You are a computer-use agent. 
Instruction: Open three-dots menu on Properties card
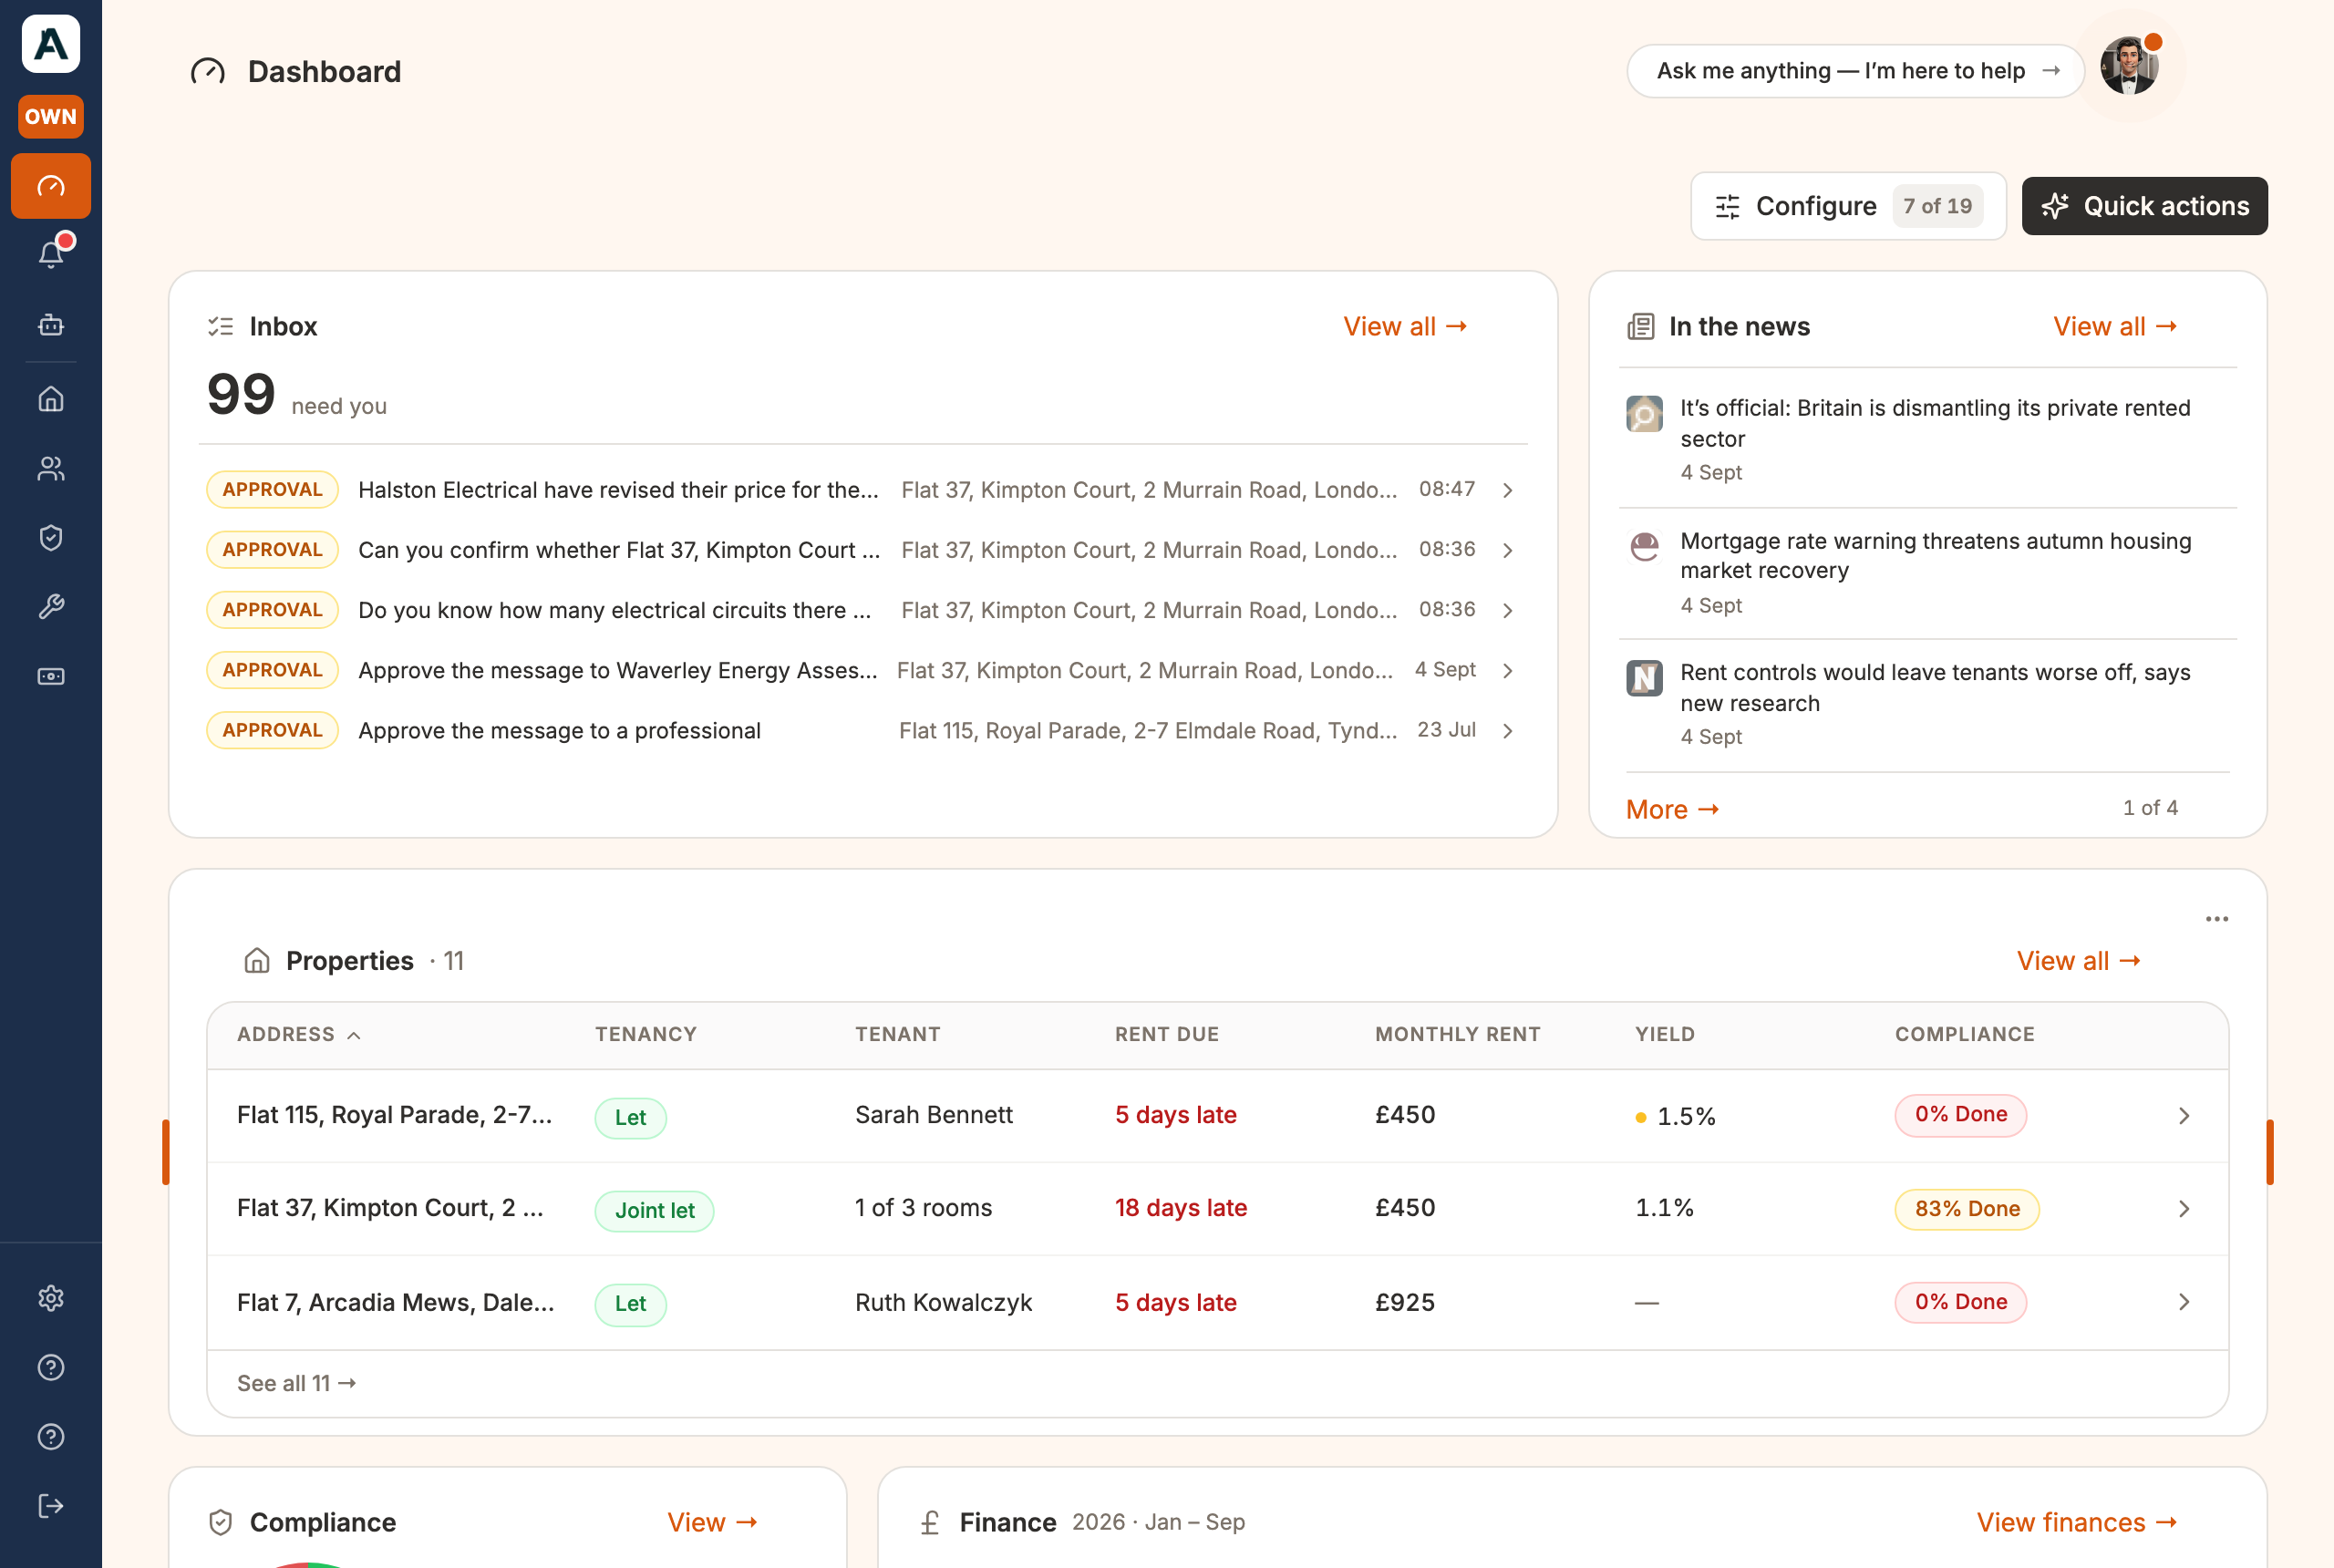point(2216,919)
